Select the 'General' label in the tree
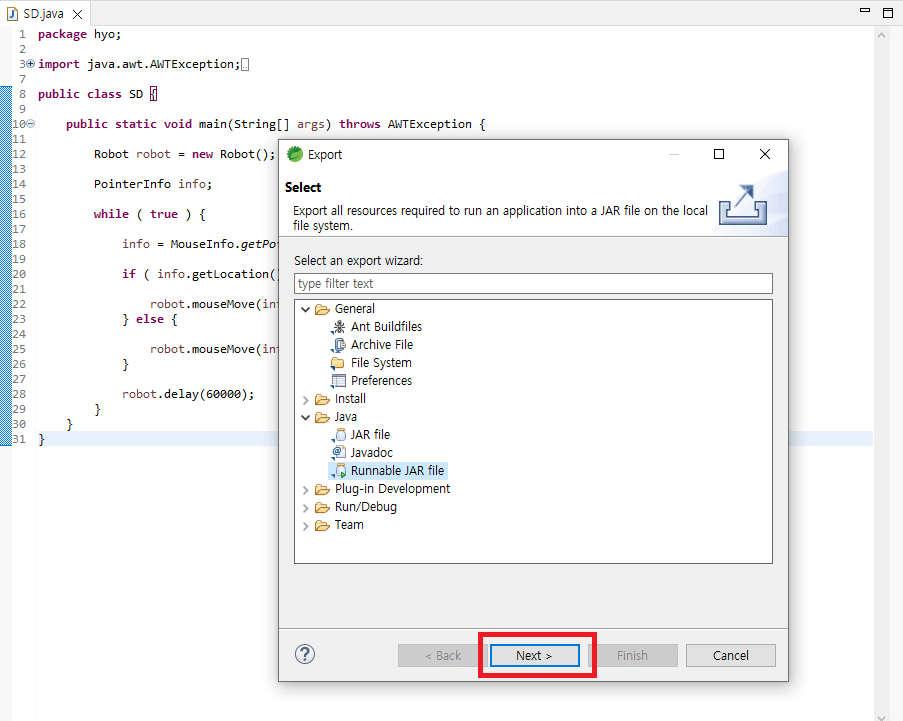903x721 pixels. pos(355,309)
